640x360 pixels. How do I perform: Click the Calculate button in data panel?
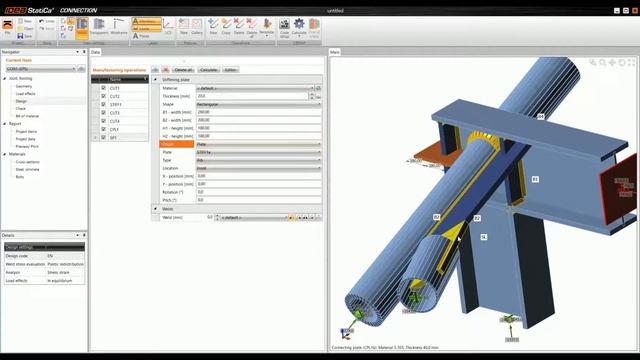click(x=209, y=70)
